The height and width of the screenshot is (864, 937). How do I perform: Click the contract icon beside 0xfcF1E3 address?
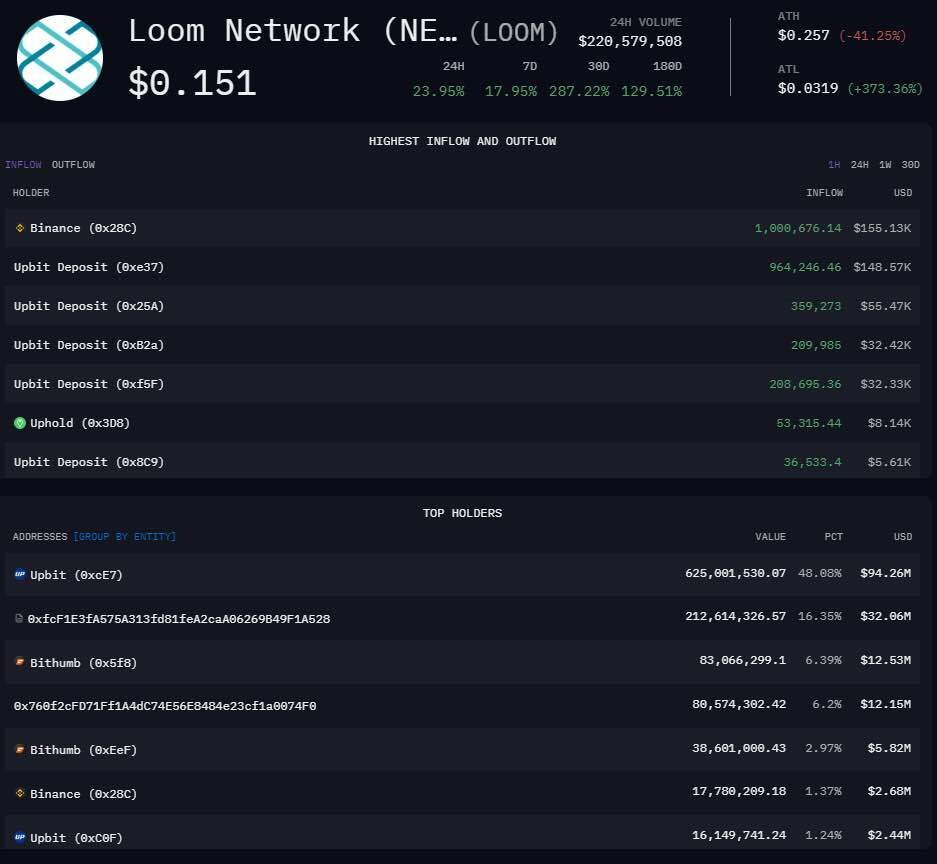point(19,619)
